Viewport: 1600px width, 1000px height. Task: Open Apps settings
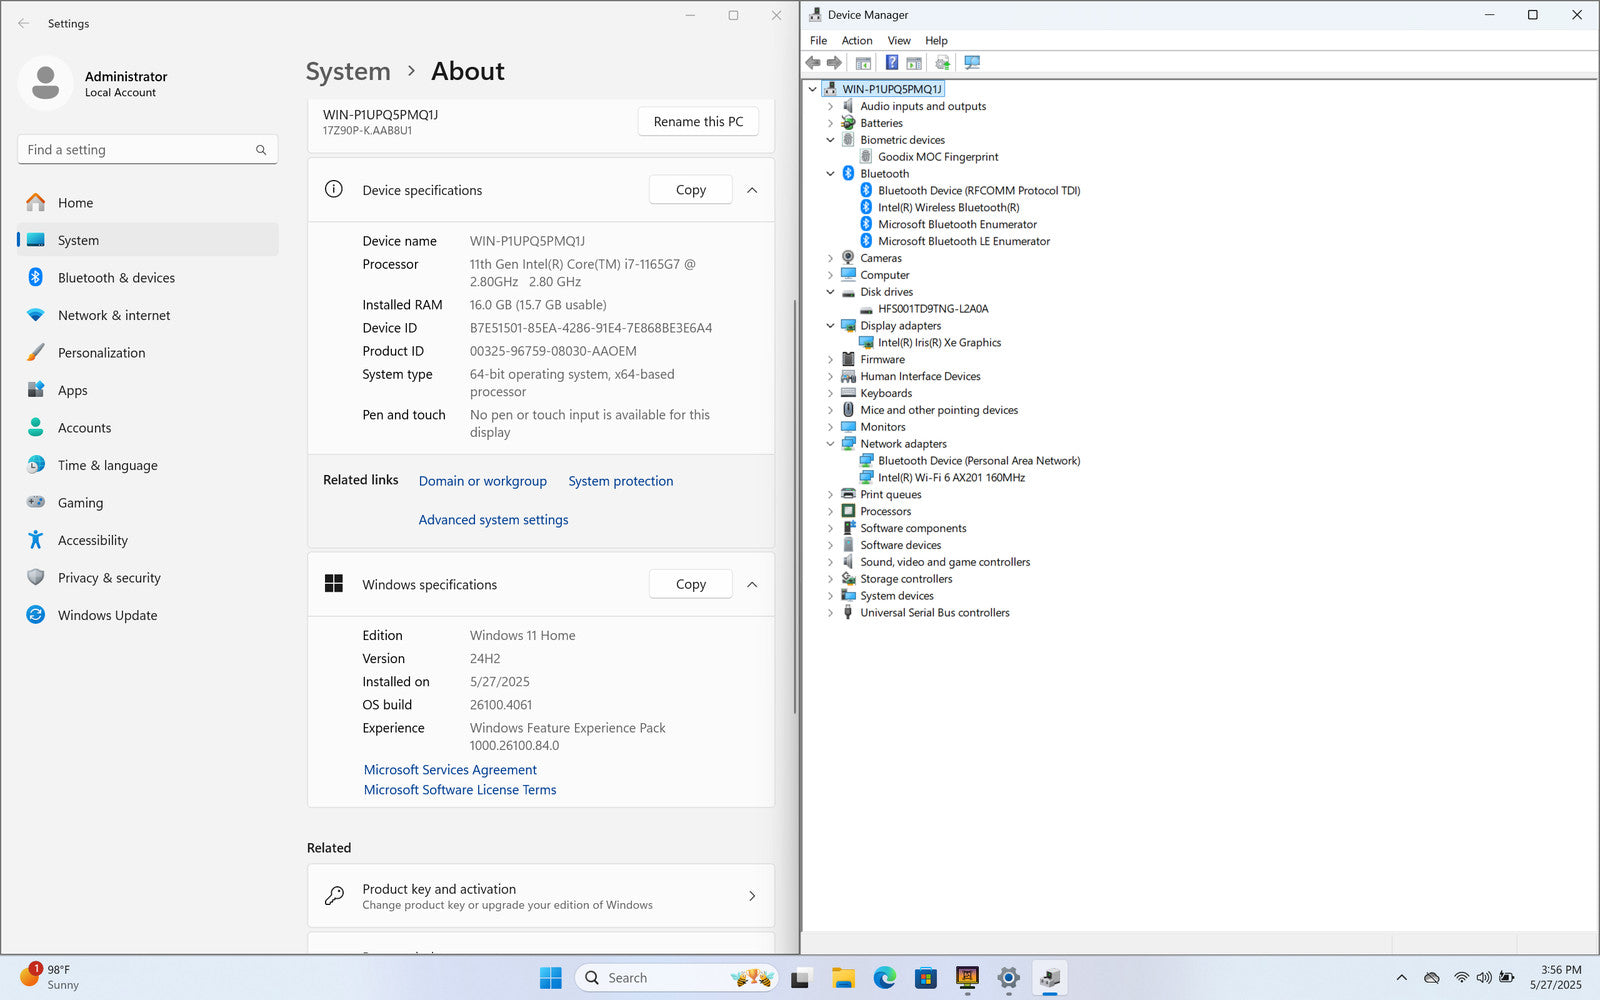[148, 390]
